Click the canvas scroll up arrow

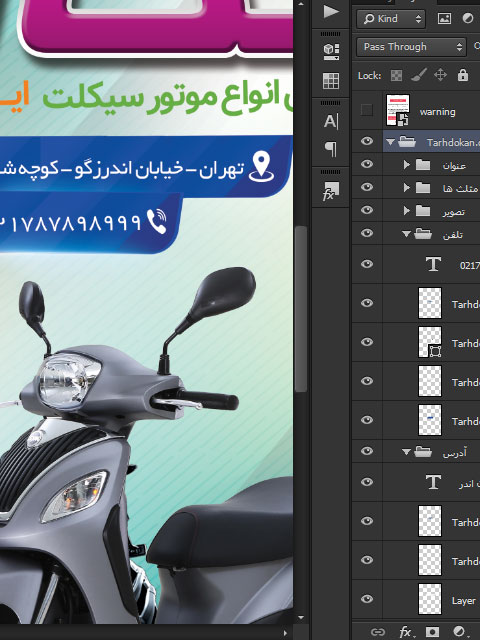(301, 4)
